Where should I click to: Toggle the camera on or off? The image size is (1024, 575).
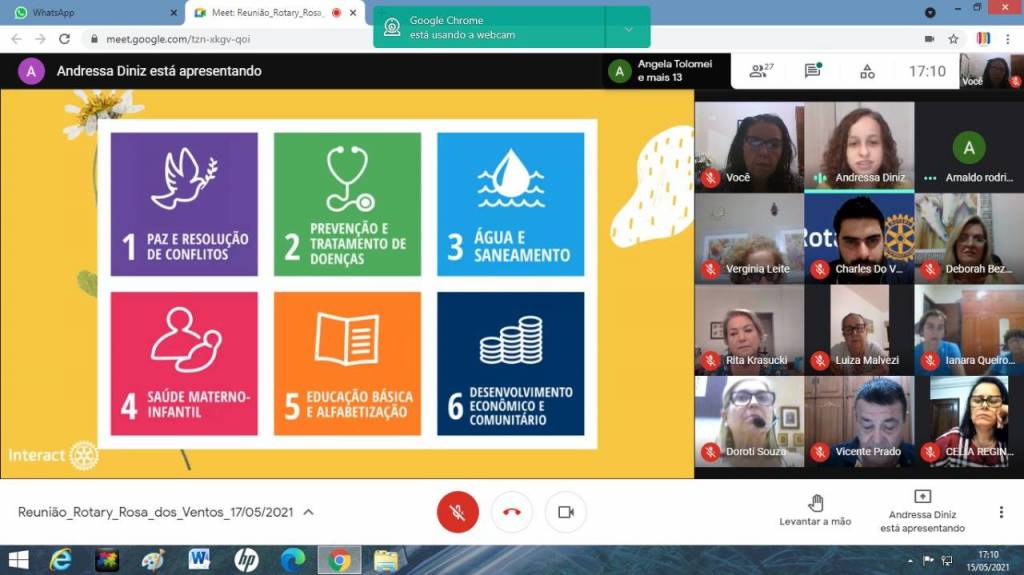566,512
